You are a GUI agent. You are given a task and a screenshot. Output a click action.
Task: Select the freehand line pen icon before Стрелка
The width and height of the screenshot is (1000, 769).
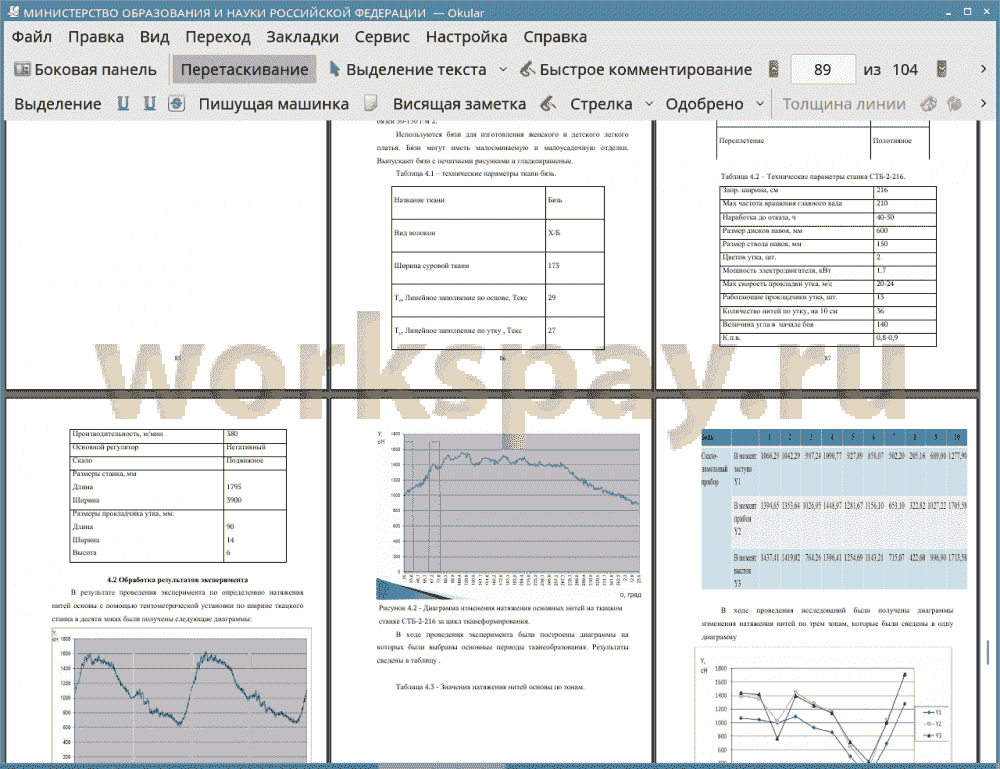click(x=548, y=103)
